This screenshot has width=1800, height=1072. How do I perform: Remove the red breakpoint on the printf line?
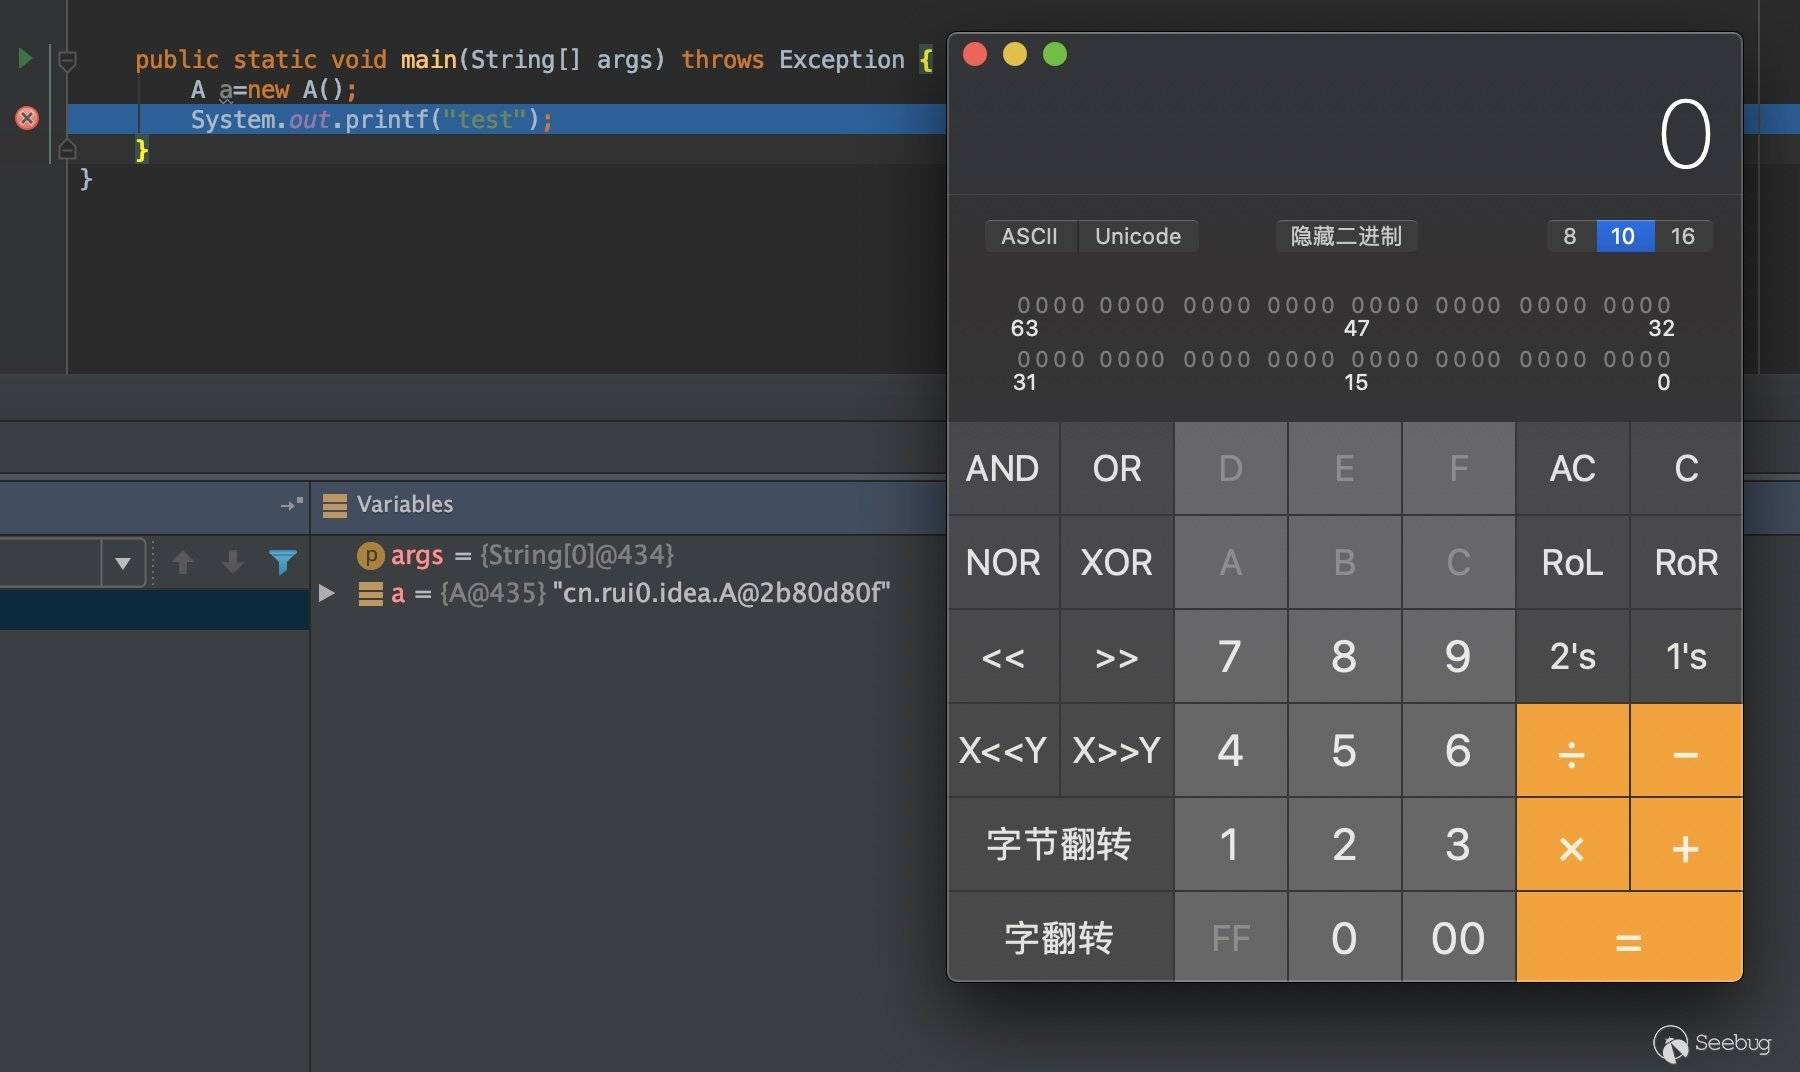[x=27, y=118]
